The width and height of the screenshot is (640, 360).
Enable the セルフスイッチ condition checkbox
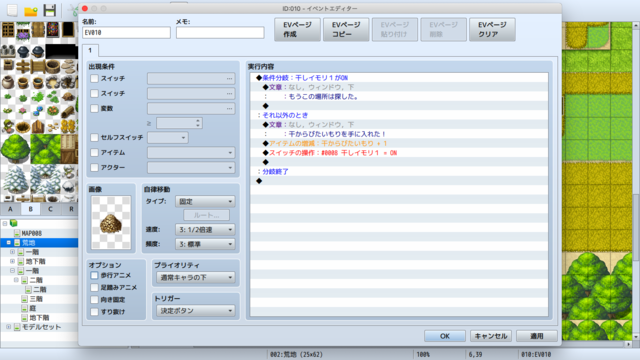point(94,138)
